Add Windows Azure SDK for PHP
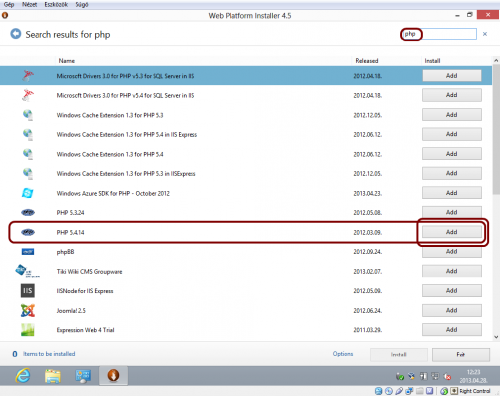The image size is (500, 396). [x=452, y=193]
